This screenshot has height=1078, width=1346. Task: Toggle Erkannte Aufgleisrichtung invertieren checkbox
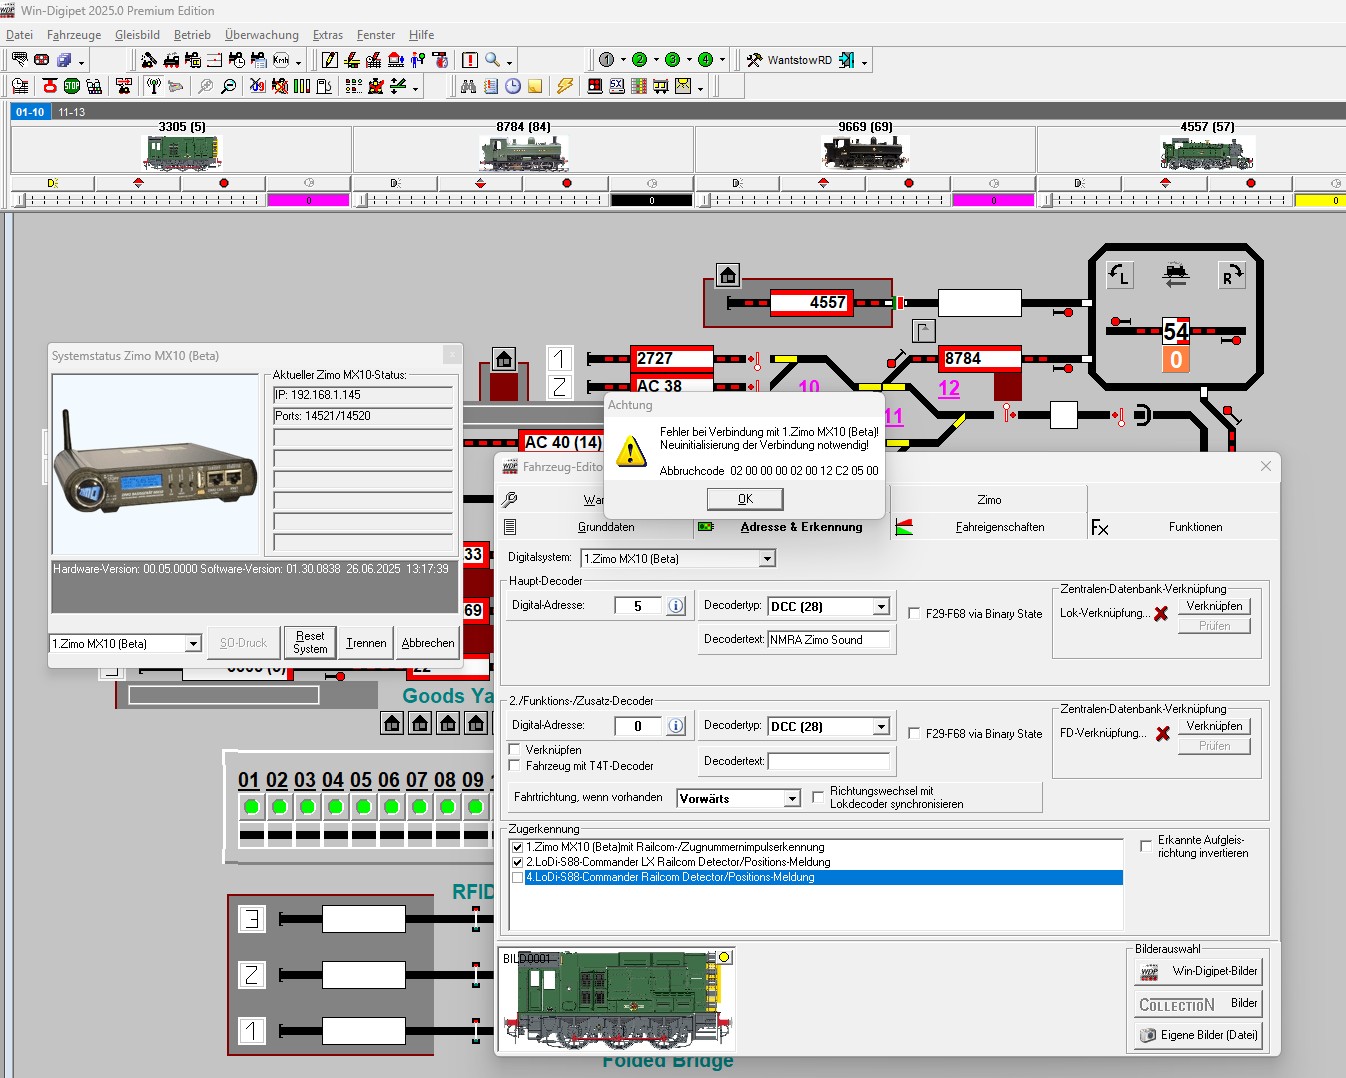(x=1146, y=846)
